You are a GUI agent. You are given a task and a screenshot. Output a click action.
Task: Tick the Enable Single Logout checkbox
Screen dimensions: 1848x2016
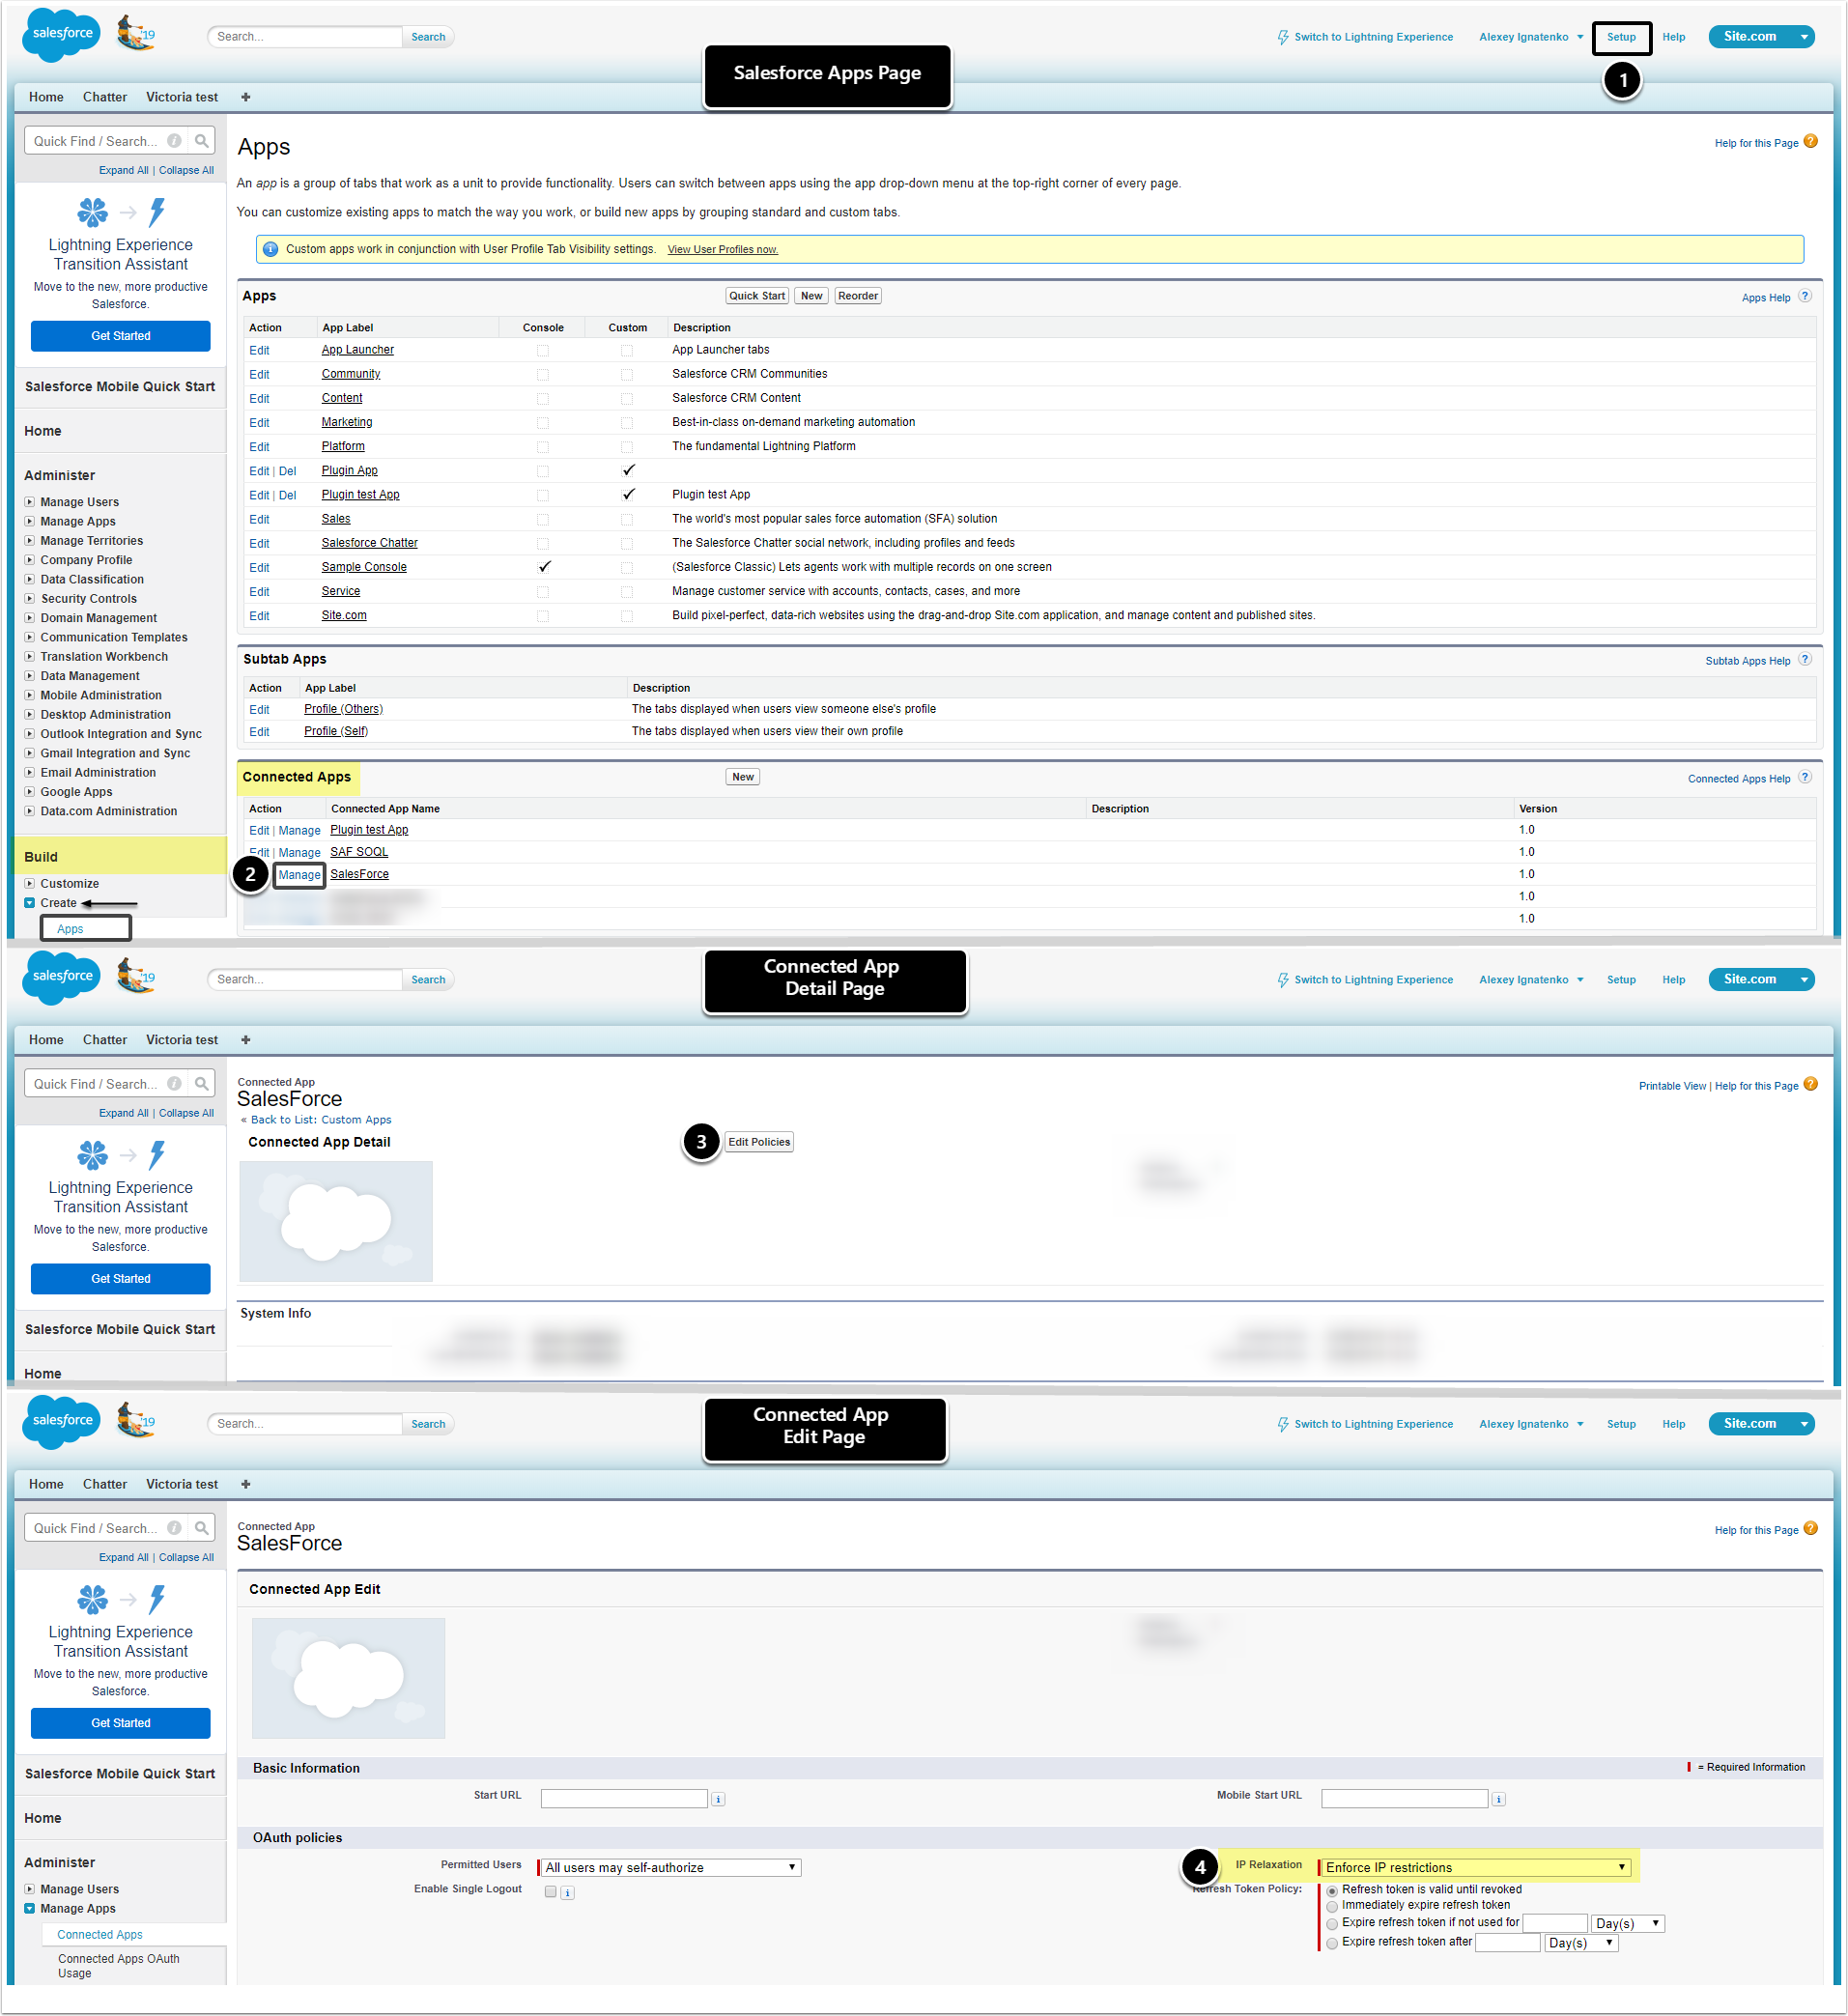(x=550, y=1891)
